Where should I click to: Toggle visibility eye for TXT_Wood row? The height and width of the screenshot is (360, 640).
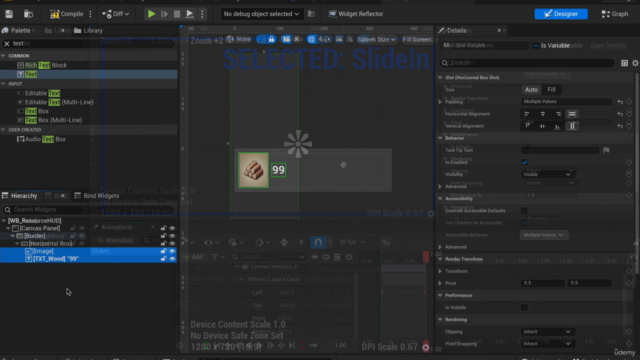point(172,259)
